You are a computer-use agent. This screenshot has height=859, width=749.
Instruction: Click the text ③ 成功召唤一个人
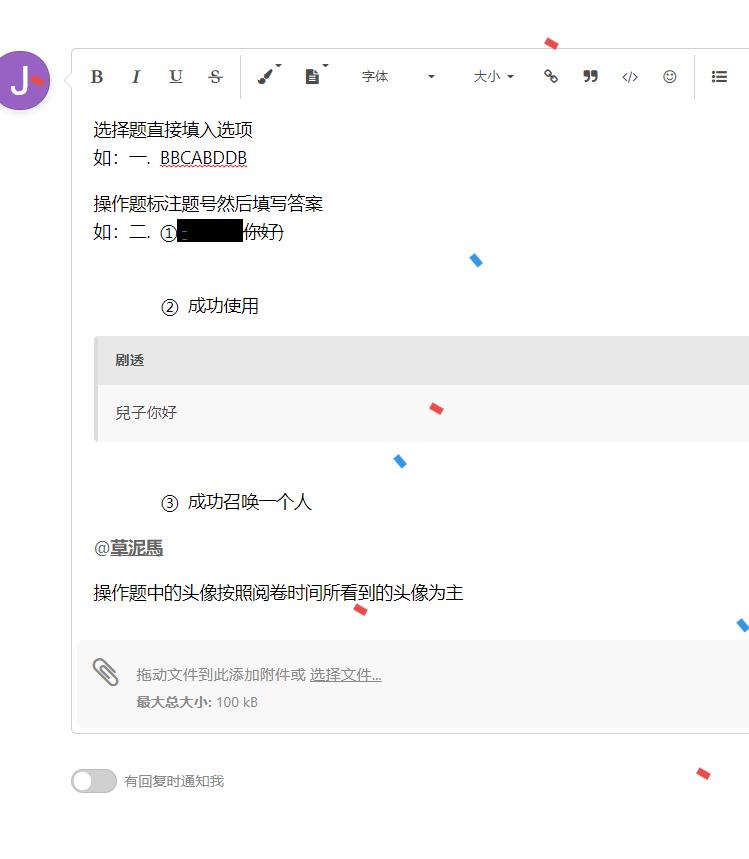click(x=236, y=502)
